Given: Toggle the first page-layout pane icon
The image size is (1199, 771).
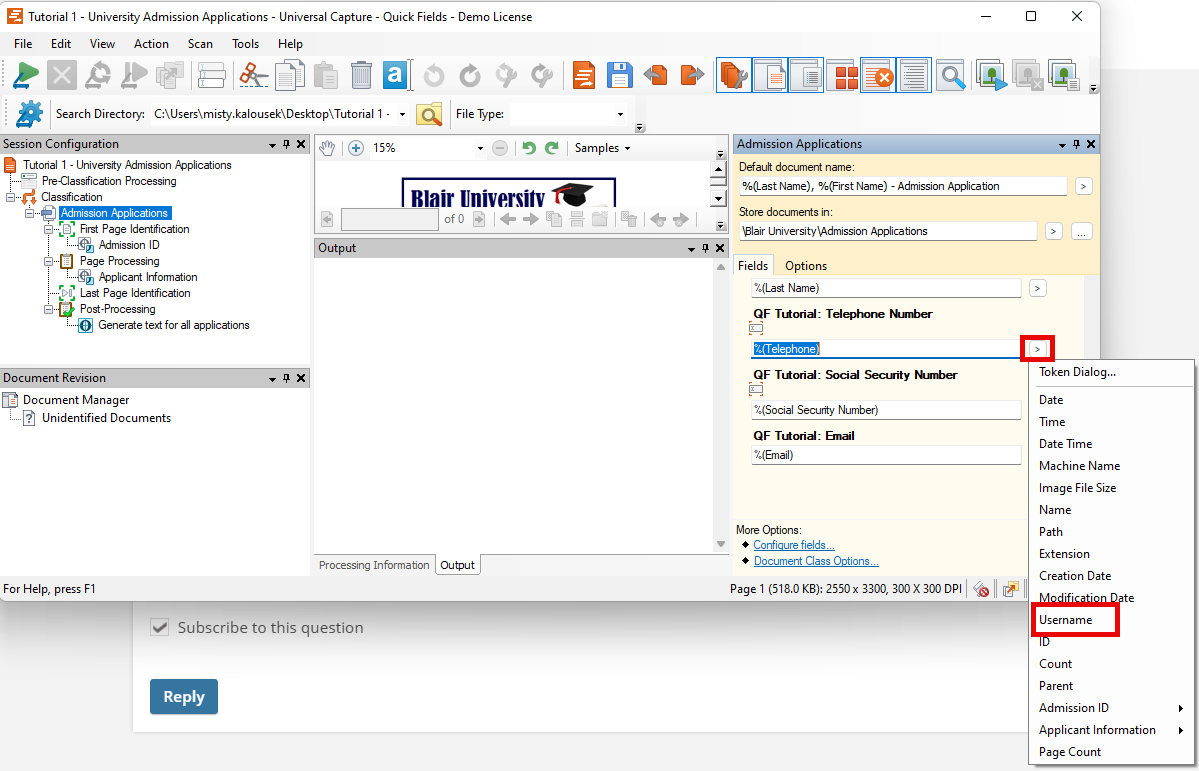Looking at the screenshot, I should [770, 75].
